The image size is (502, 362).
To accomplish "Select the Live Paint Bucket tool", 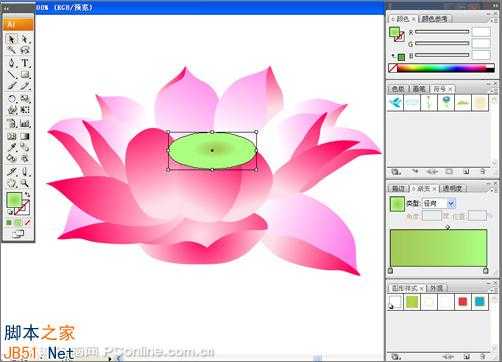I will coord(11,158).
